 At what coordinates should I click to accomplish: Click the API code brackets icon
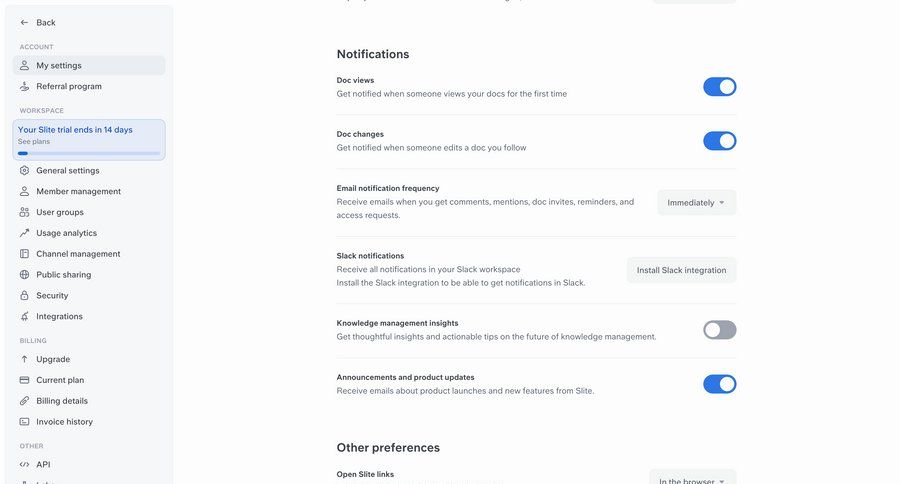[25, 464]
